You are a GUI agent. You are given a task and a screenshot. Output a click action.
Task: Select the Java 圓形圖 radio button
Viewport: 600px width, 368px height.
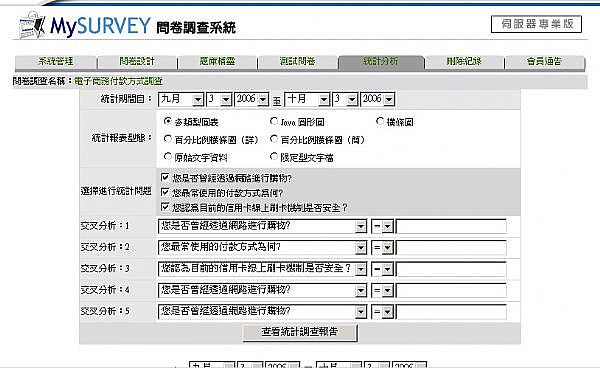click(273, 121)
